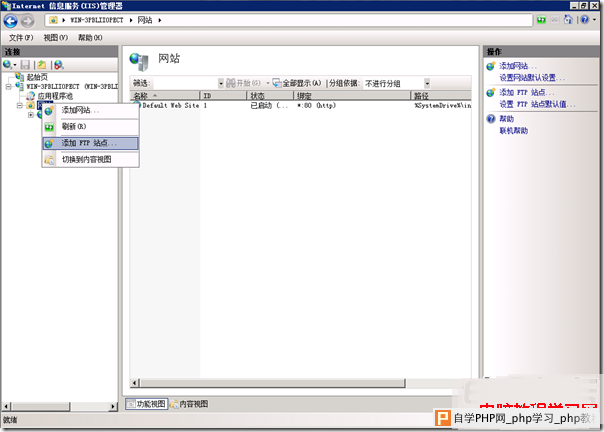Open the filter 筛选 dropdown arrow
This screenshot has width=604, height=432.
(x=221, y=83)
